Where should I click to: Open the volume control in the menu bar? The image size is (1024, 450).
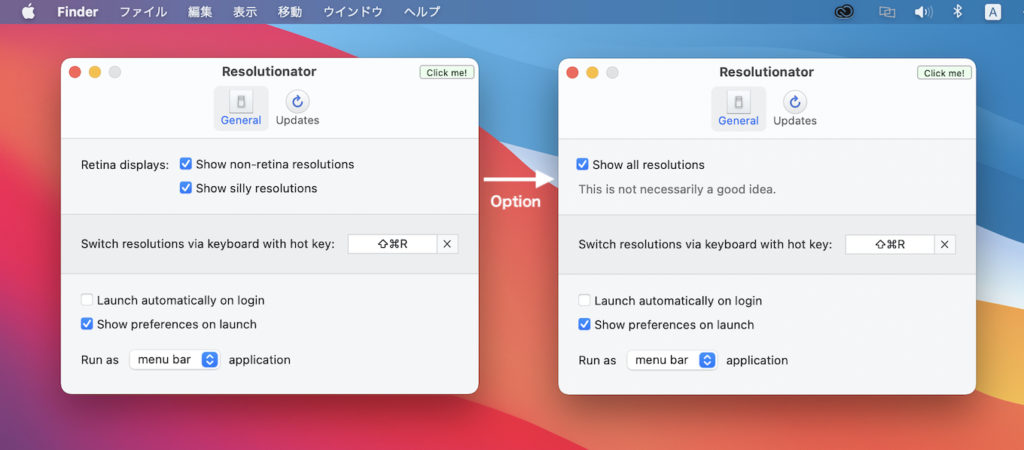tap(923, 12)
